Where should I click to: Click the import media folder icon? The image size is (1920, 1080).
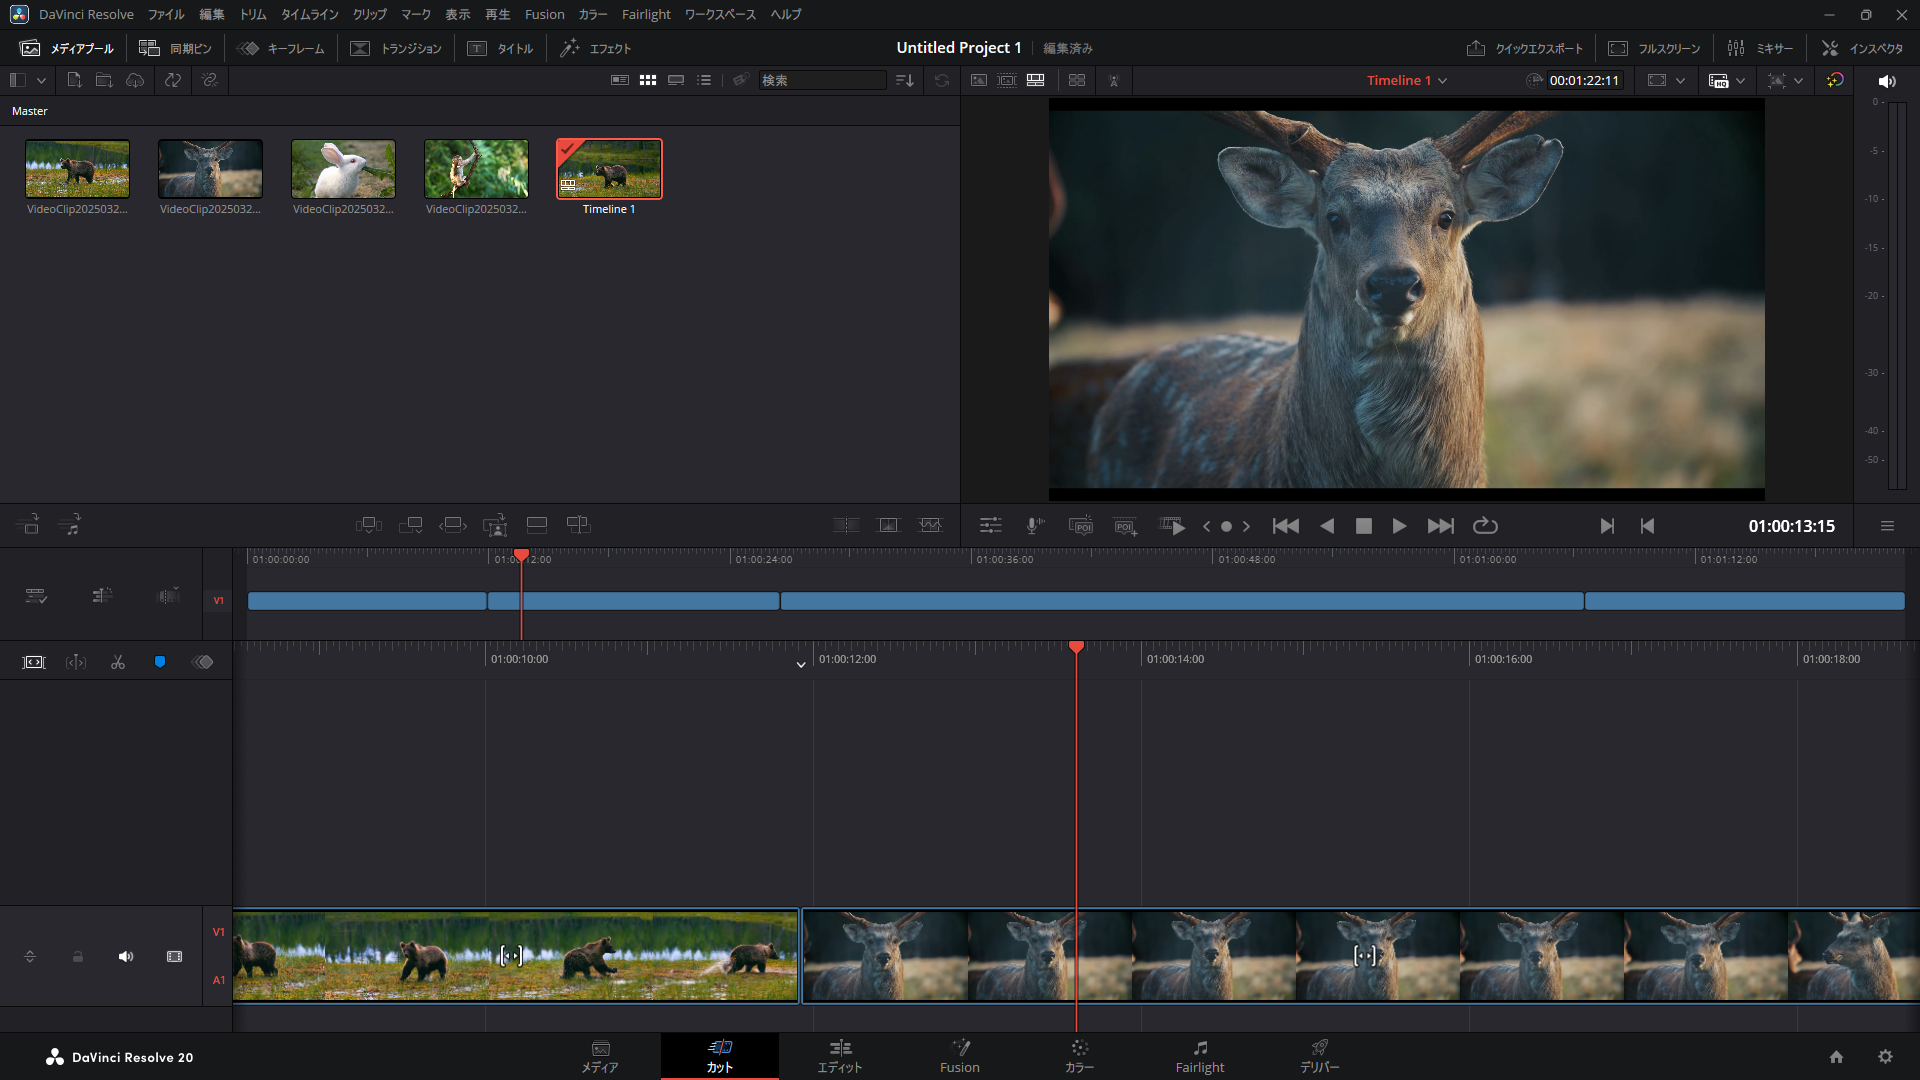point(104,80)
